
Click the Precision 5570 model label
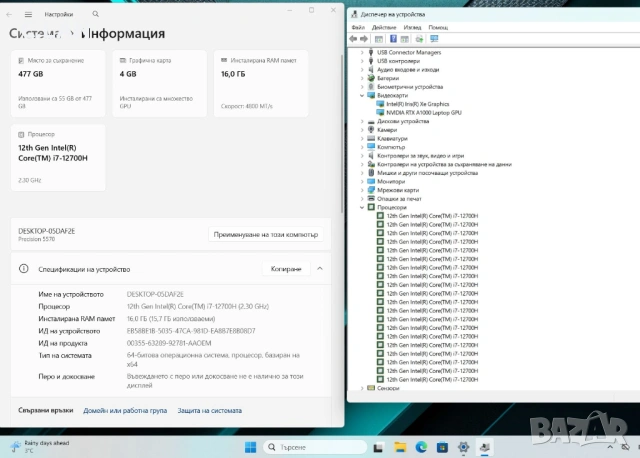coord(36,239)
